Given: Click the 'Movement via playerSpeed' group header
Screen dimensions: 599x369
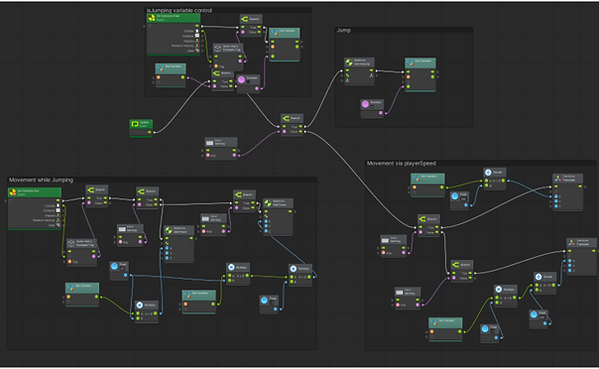Looking at the screenshot, I should [x=401, y=163].
